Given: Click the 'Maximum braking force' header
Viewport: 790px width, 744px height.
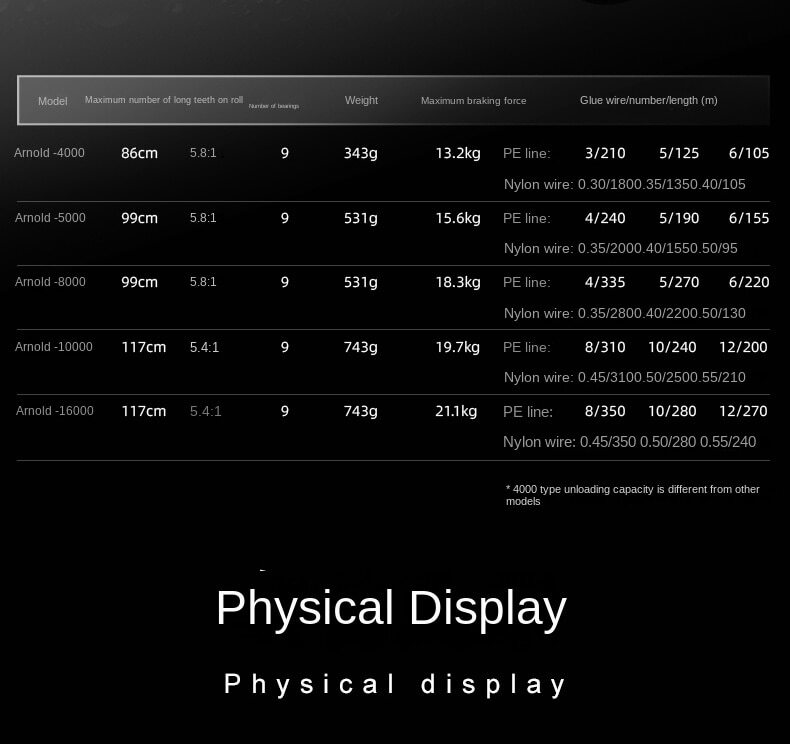Looking at the screenshot, I should (x=474, y=101).
